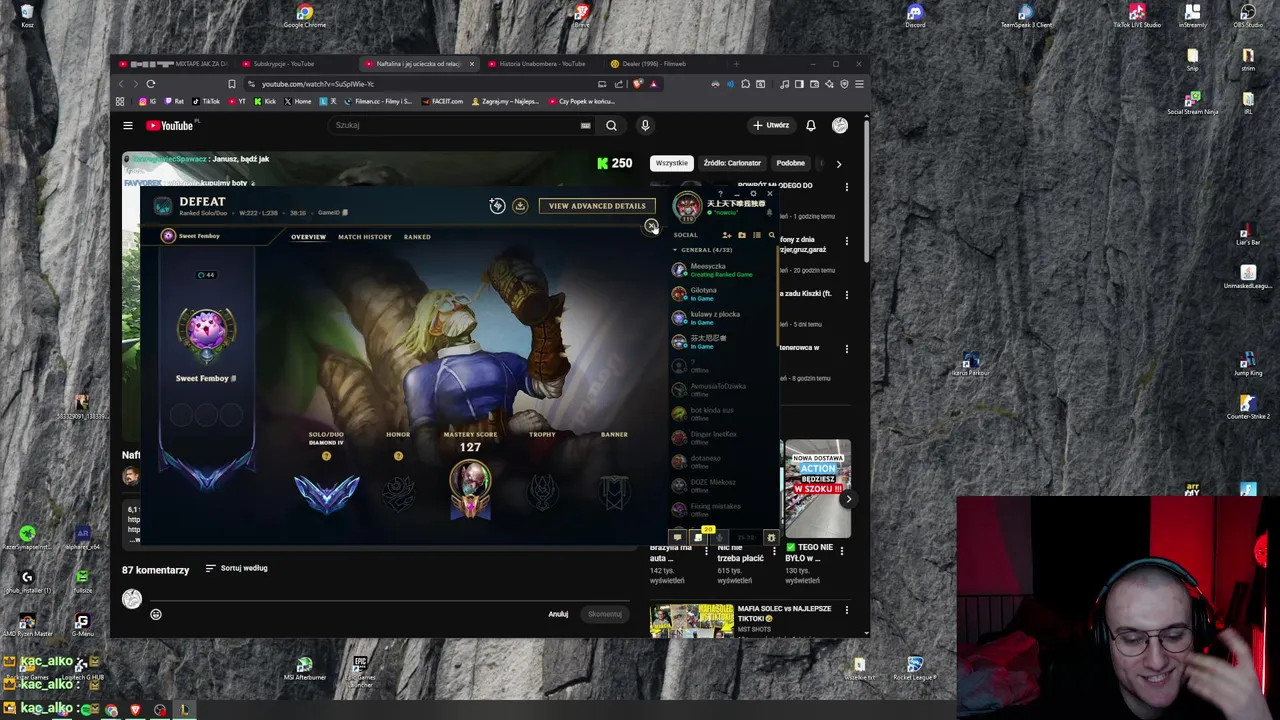Open the emoji picker in the comment box

[x=156, y=614]
